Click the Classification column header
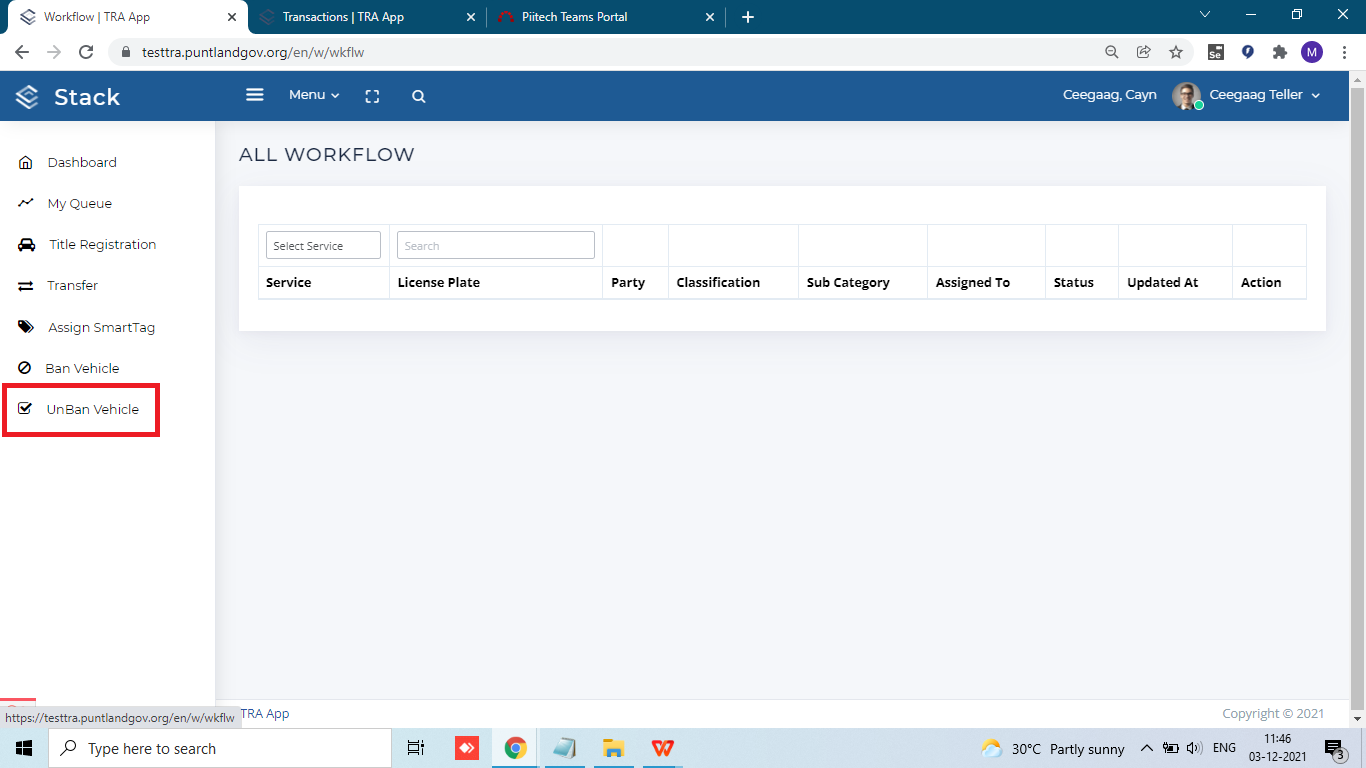1366x768 pixels. [x=718, y=282]
